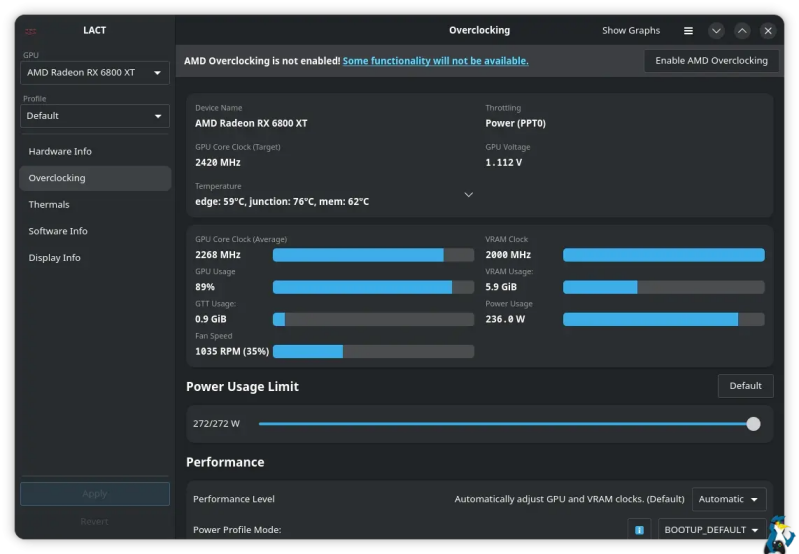Click the GTT Usage progress bar
This screenshot has width=799, height=554.
(x=374, y=319)
